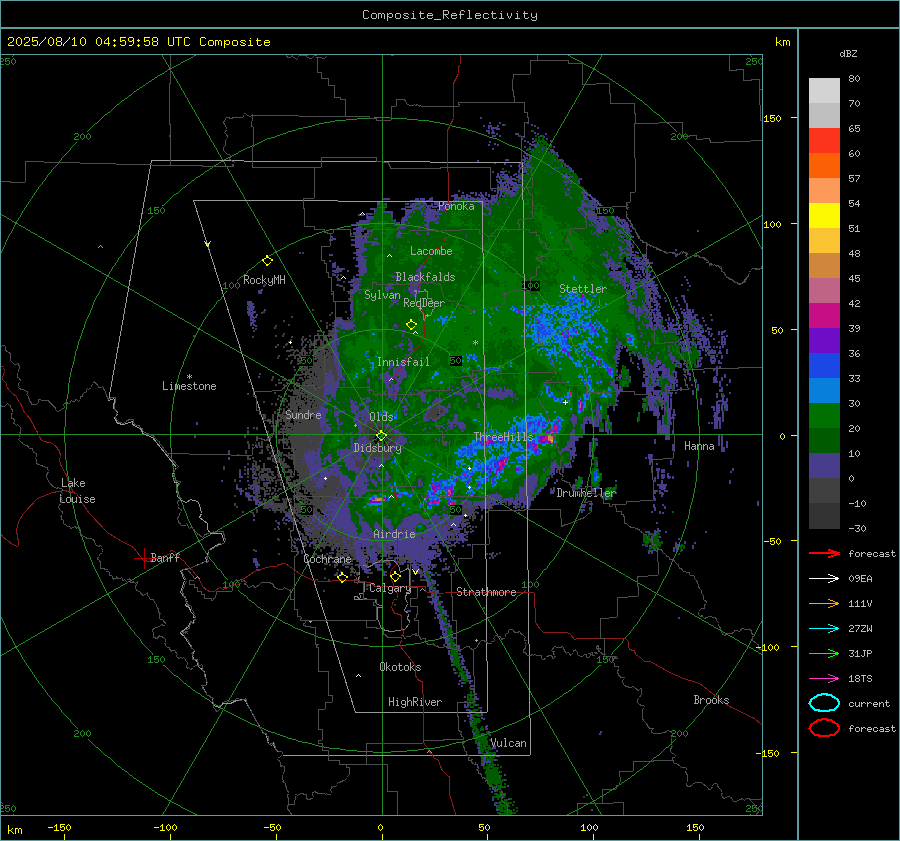Click the Didsbury city label
The width and height of the screenshot is (900, 841).
(378, 448)
